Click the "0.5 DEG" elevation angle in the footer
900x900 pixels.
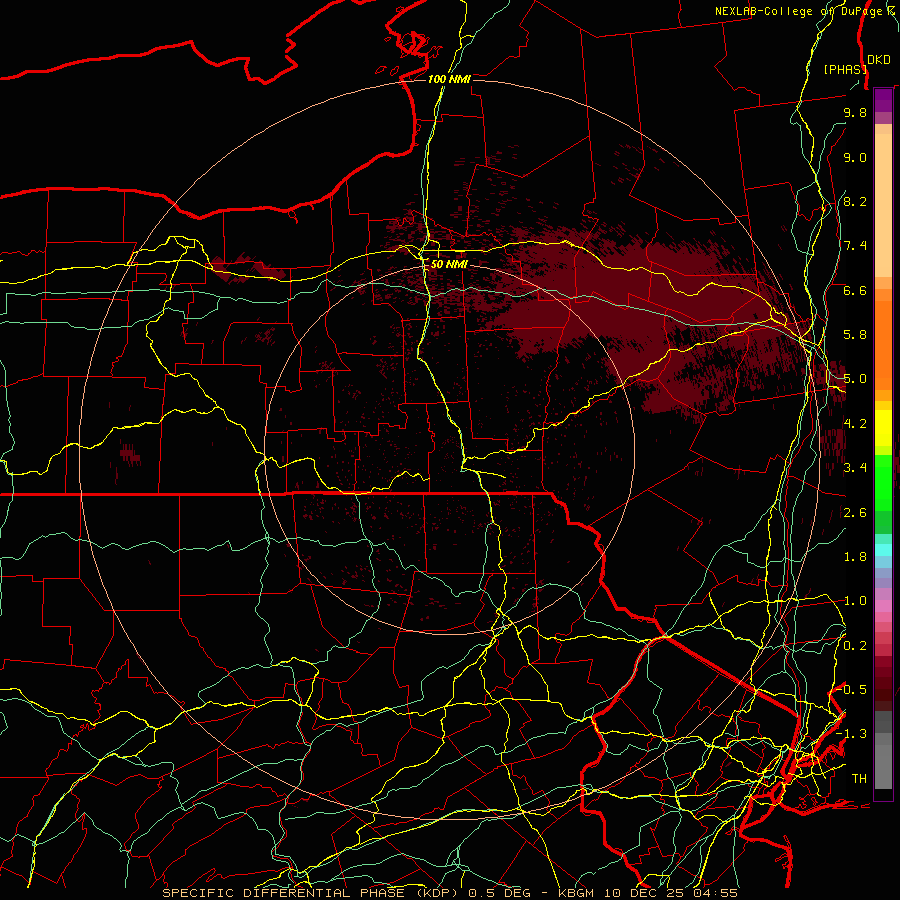click(499, 893)
